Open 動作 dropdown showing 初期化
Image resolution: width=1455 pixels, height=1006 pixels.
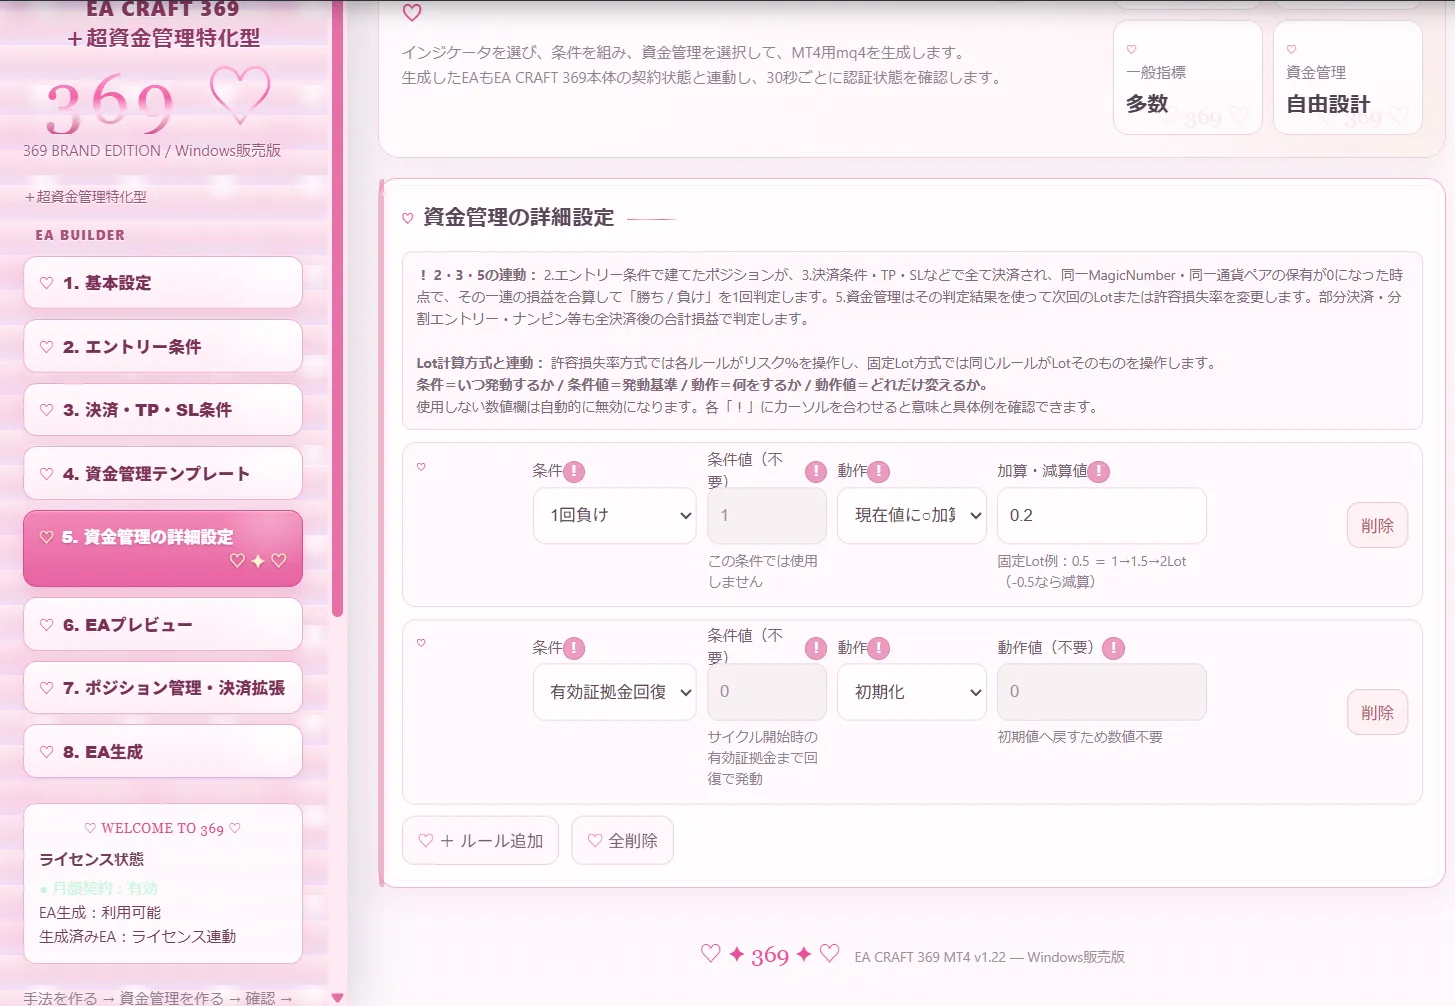pos(912,692)
